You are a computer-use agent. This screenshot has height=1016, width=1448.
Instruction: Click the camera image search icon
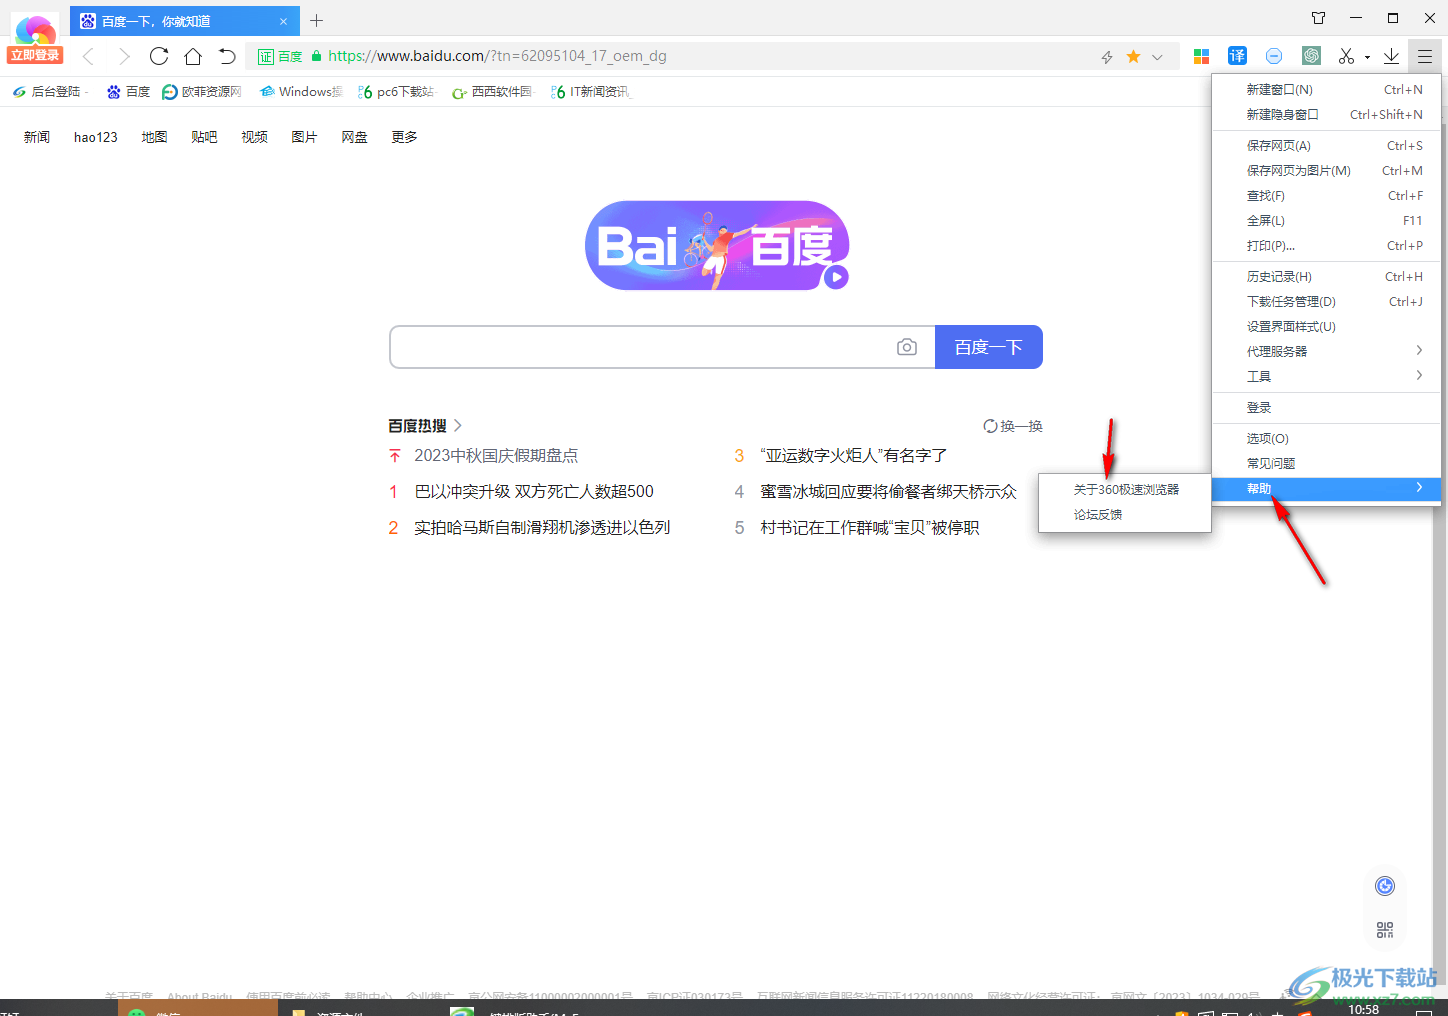click(x=907, y=347)
